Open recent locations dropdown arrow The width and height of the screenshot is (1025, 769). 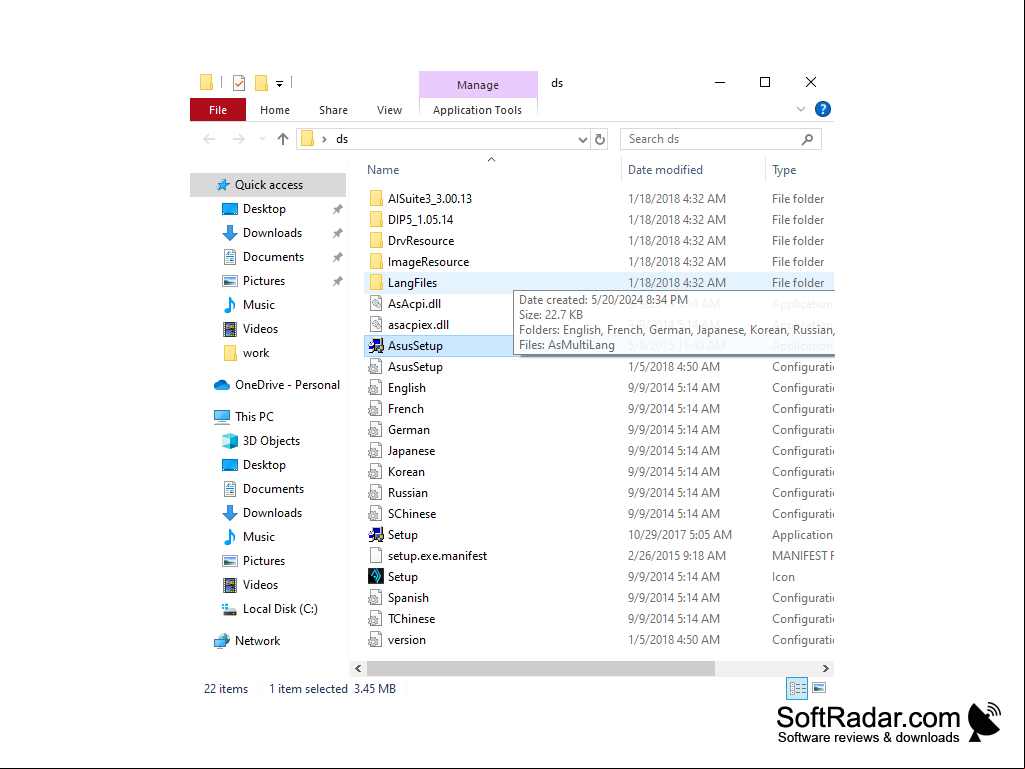point(262,139)
